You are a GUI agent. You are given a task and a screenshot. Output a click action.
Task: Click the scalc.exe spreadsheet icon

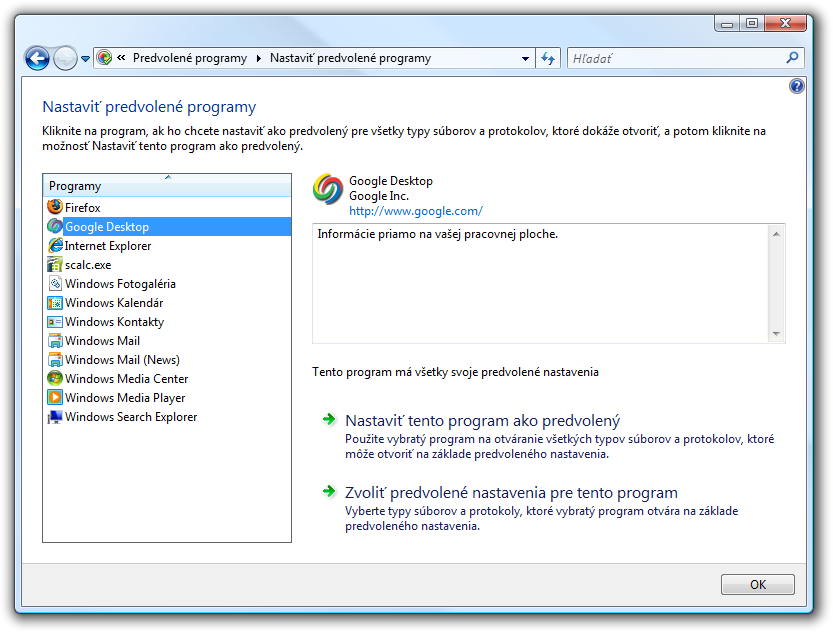55,264
